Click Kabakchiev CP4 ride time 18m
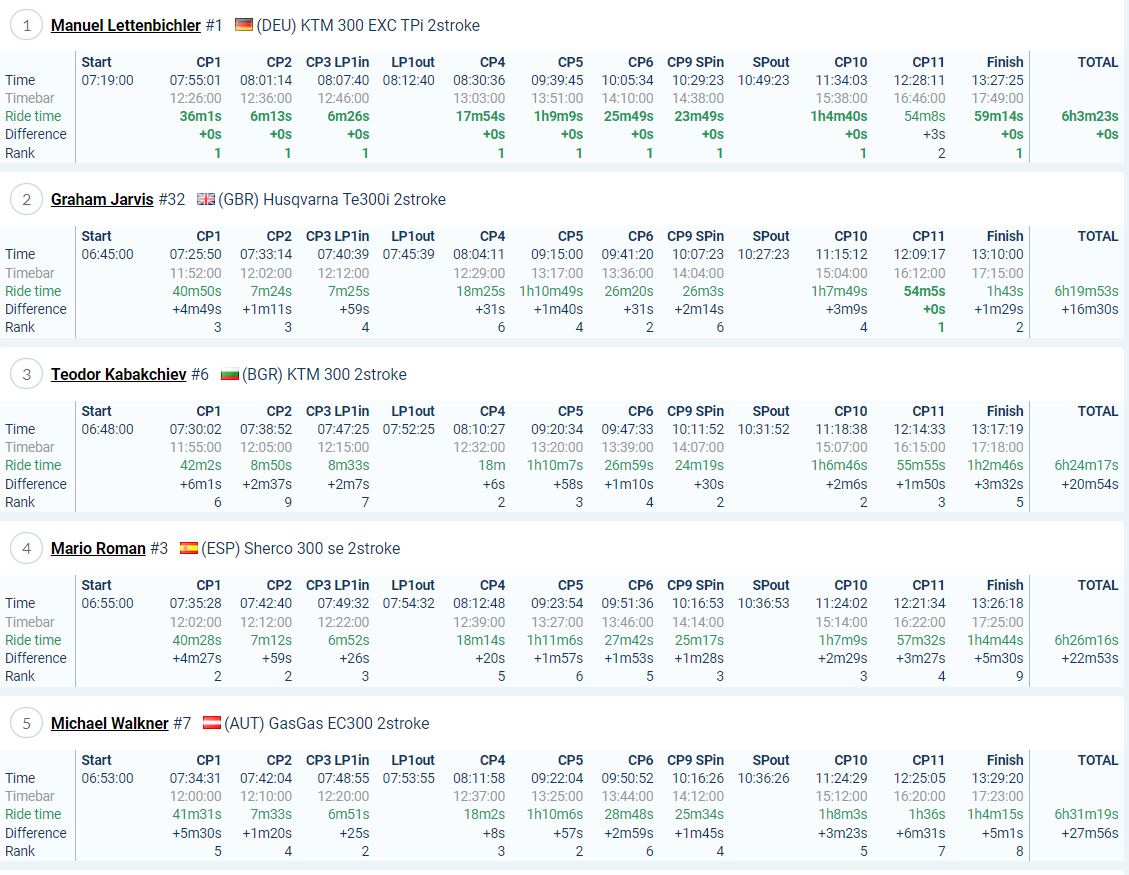Image resolution: width=1129 pixels, height=875 pixels. point(492,465)
